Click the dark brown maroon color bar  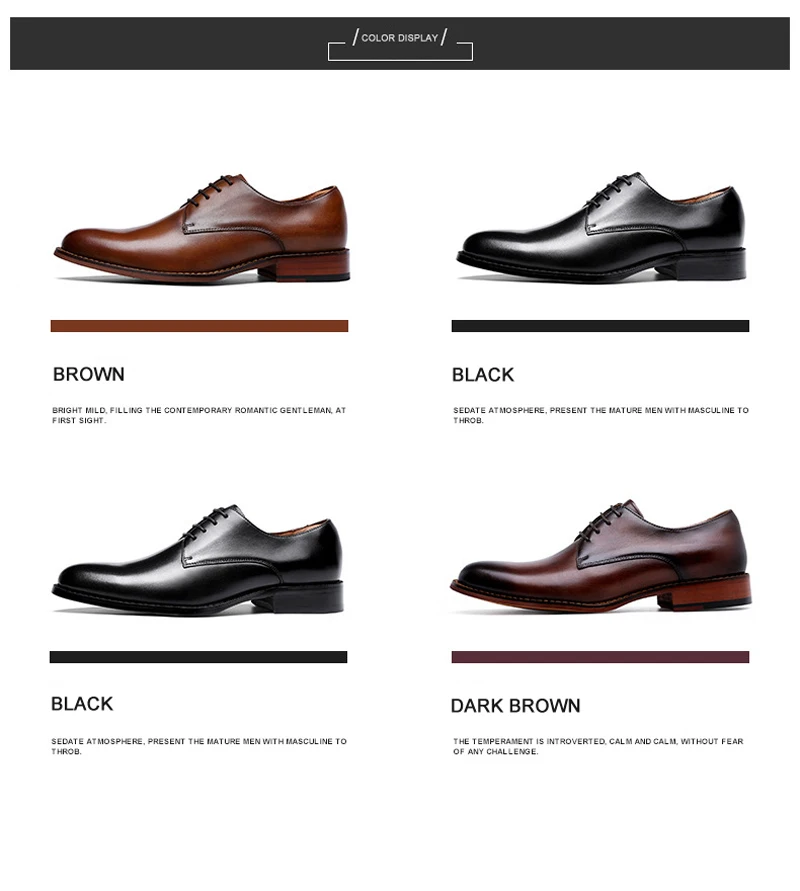pyautogui.click(x=600, y=657)
